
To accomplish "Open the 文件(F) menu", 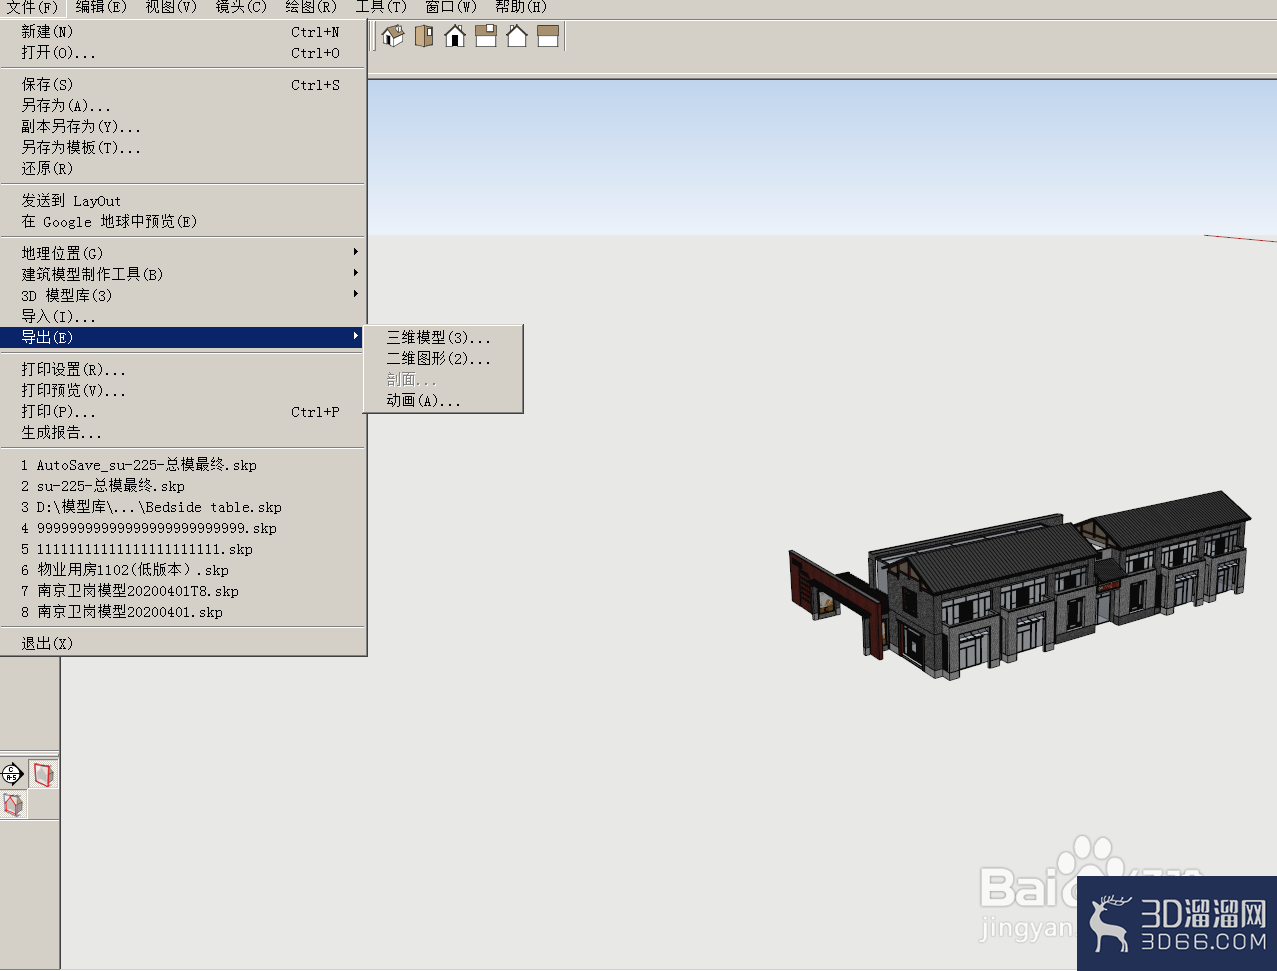I will click(x=33, y=7).
